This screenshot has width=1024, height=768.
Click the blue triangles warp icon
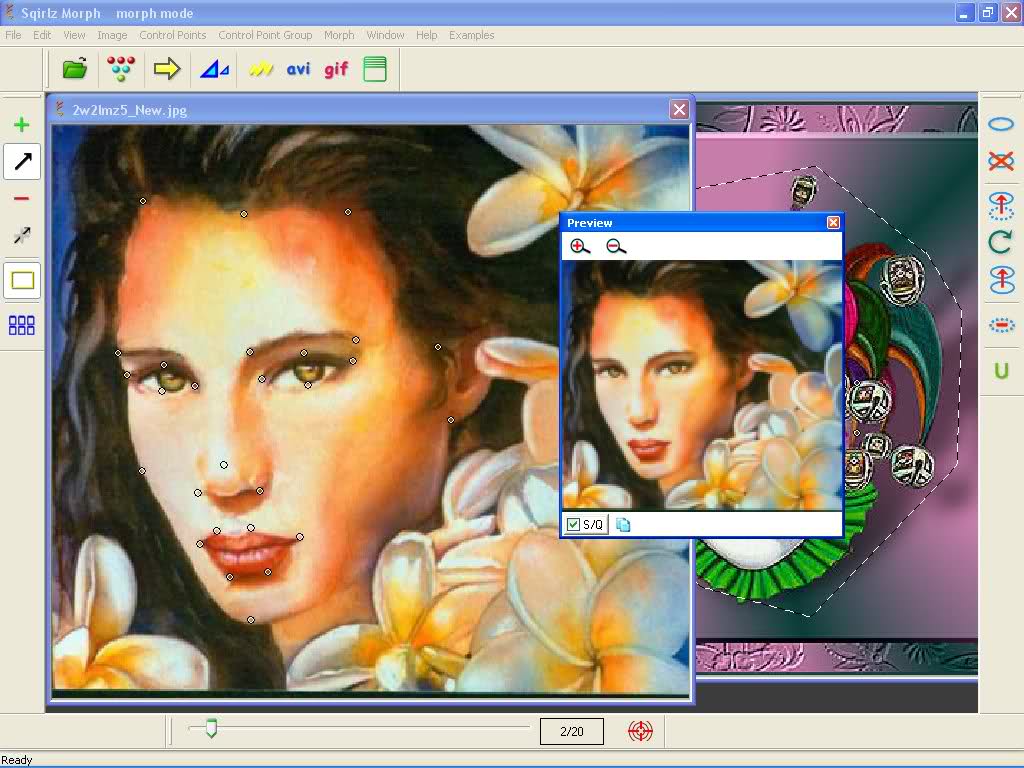click(214, 69)
